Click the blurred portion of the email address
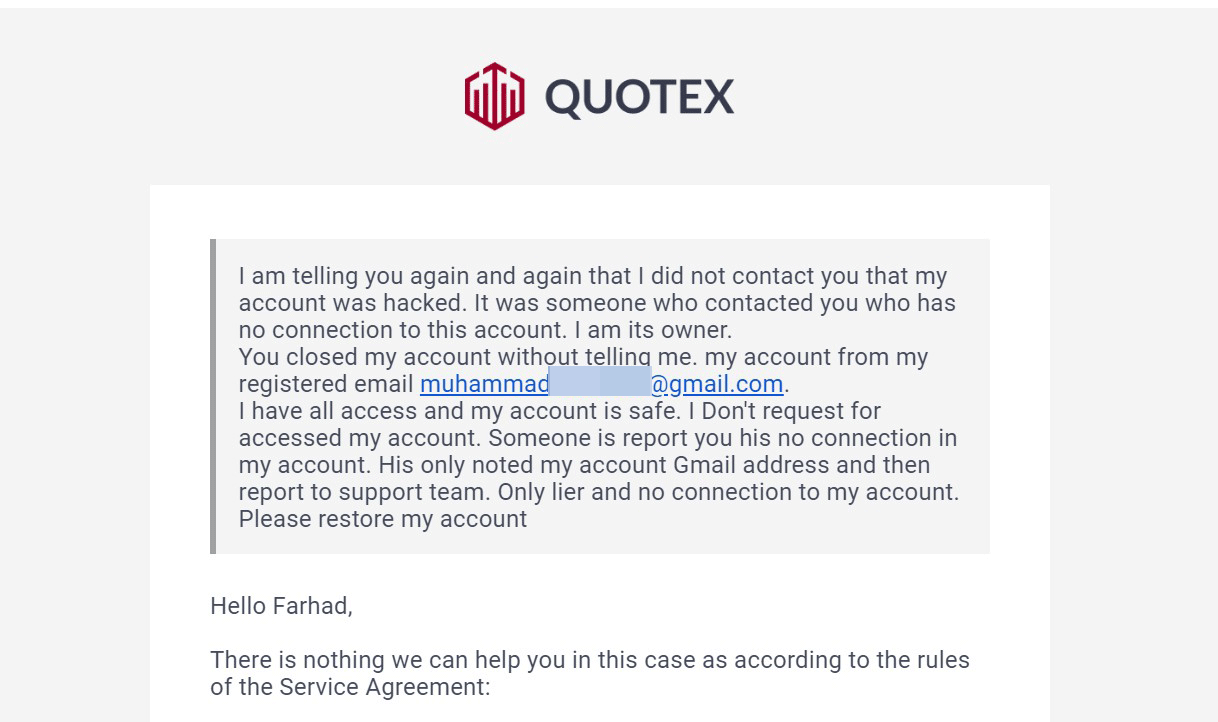The image size is (1218, 722). click(600, 384)
